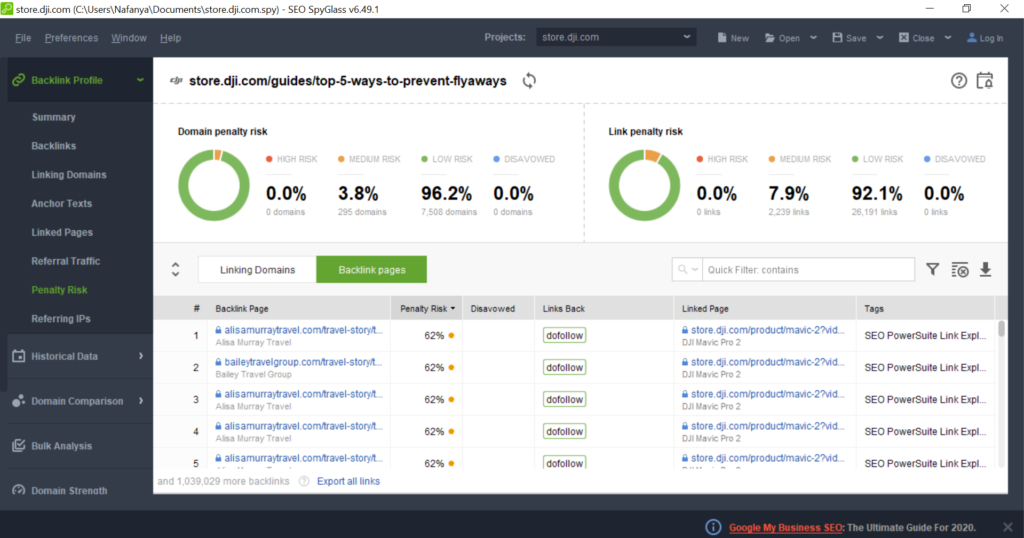Open Anchor Texts in the sidebar
1024x538 pixels.
61,203
